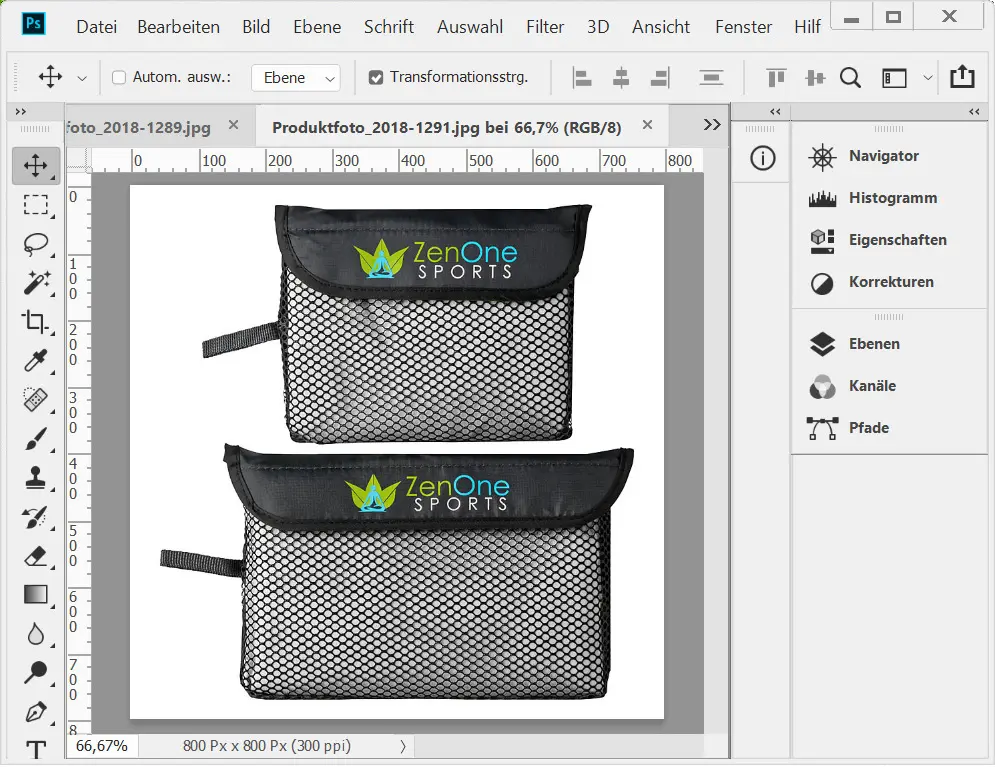This screenshot has width=995, height=767.
Task: Switch to the Produktfoto_2018-1291.jpg tab
Action: (x=446, y=127)
